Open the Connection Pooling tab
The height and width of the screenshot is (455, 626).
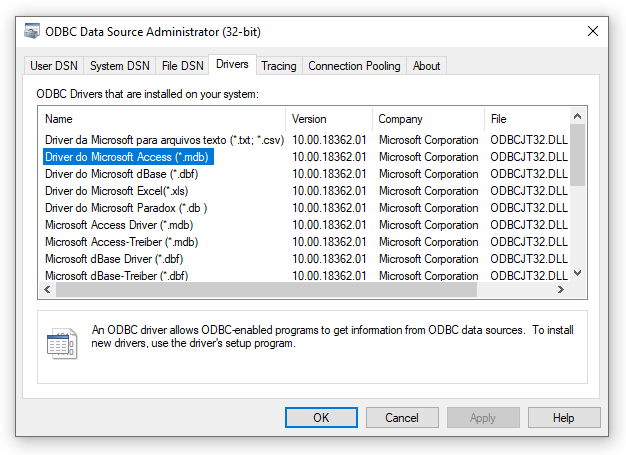[354, 66]
